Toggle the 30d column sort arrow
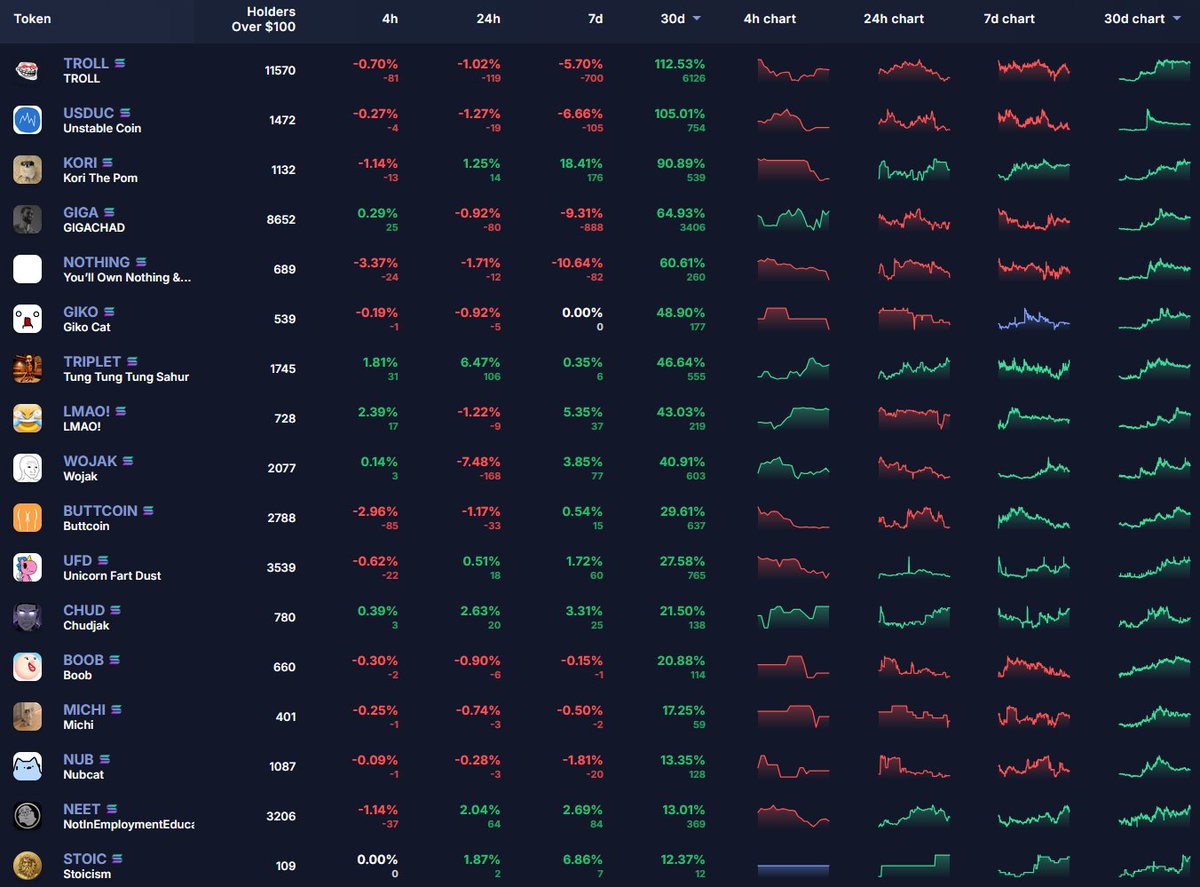The height and width of the screenshot is (887, 1200). point(696,19)
